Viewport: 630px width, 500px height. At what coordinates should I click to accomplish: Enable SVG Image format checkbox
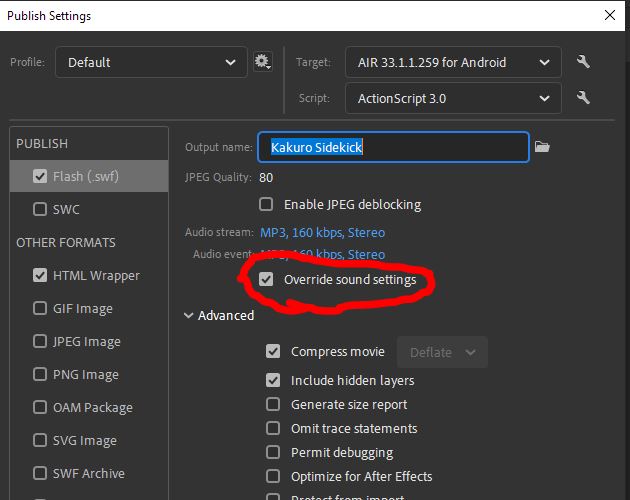[x=40, y=440]
